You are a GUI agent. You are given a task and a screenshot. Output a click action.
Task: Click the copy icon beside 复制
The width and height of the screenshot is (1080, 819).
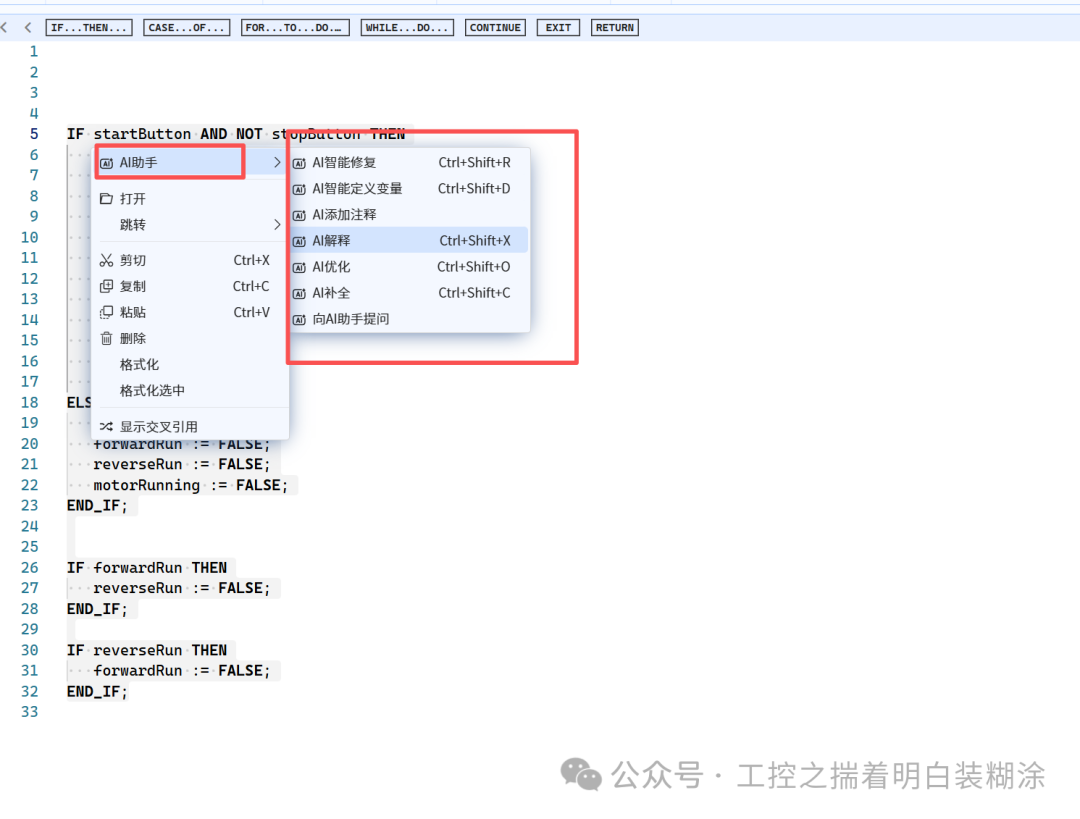coord(106,287)
